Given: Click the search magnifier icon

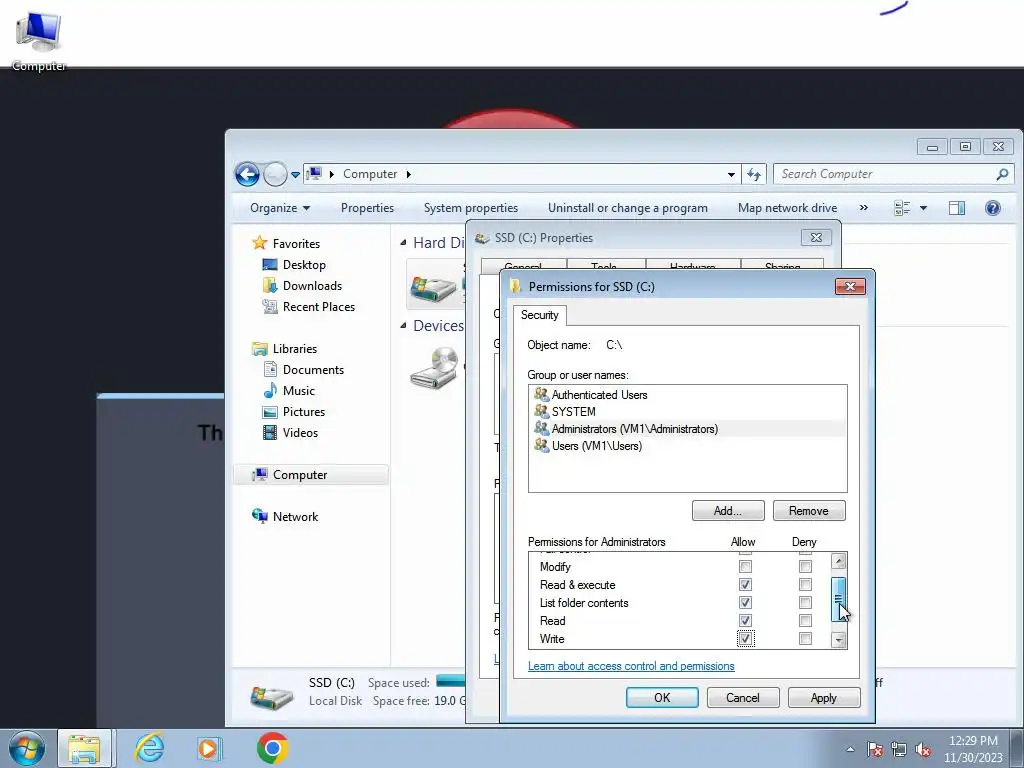Looking at the screenshot, I should pos(1002,174).
